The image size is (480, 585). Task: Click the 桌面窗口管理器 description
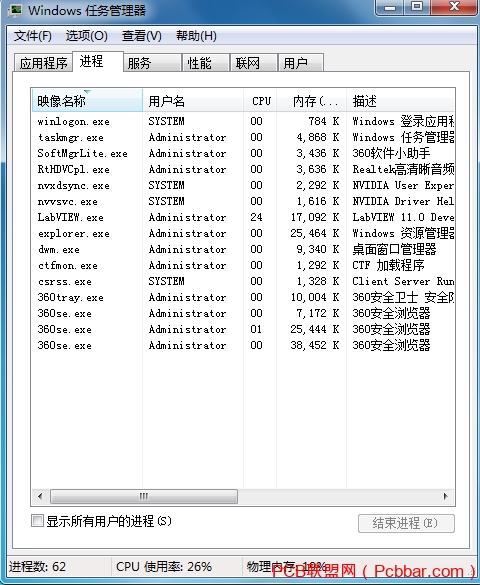(x=394, y=249)
